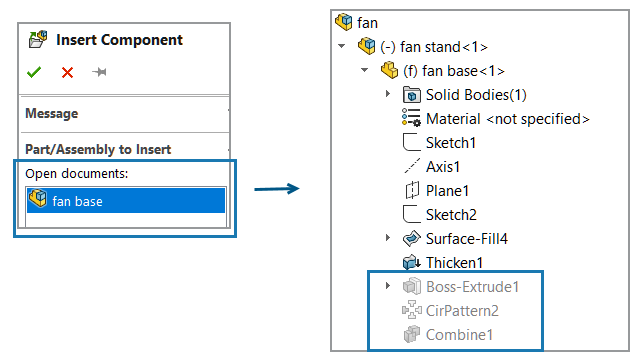Click the Insert Component header icon
This screenshot has width=640, height=360.
[x=38, y=40]
